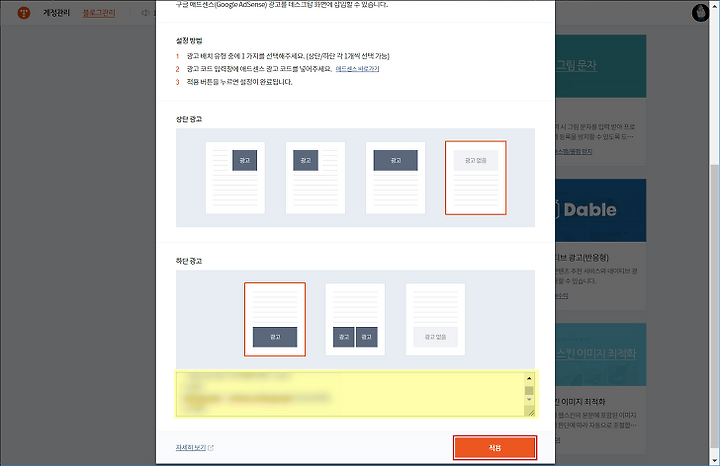
Task: Click the Tistory logo icon
Action: coord(23,13)
